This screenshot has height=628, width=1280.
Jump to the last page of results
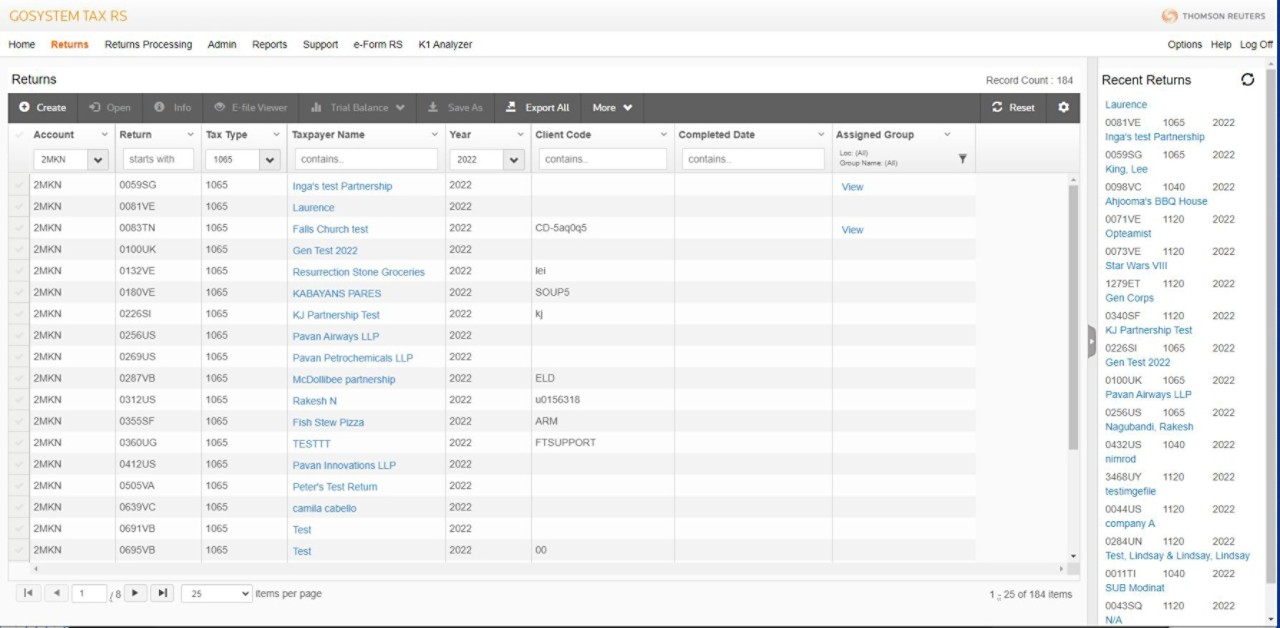click(162, 593)
